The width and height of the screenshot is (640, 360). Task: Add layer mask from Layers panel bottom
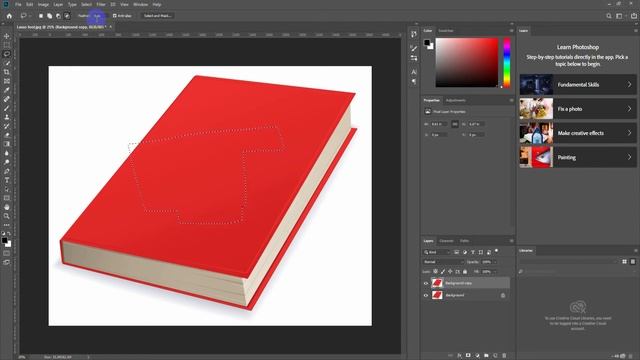coord(468,356)
